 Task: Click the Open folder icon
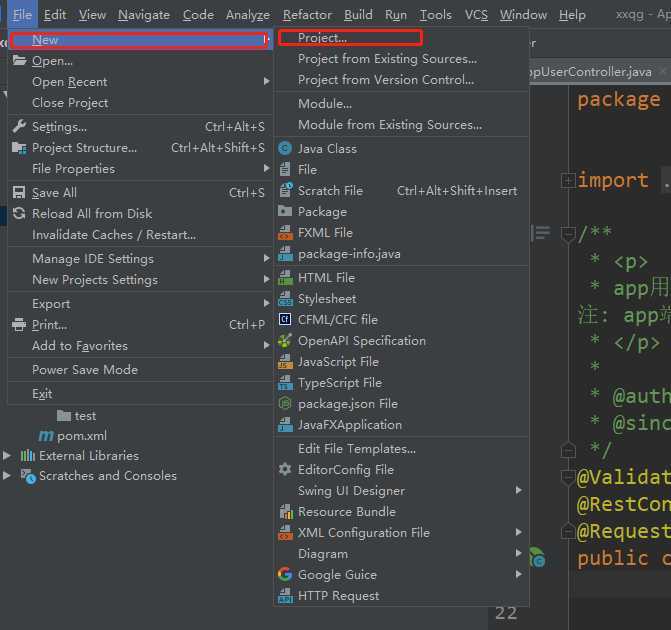click(x=19, y=60)
